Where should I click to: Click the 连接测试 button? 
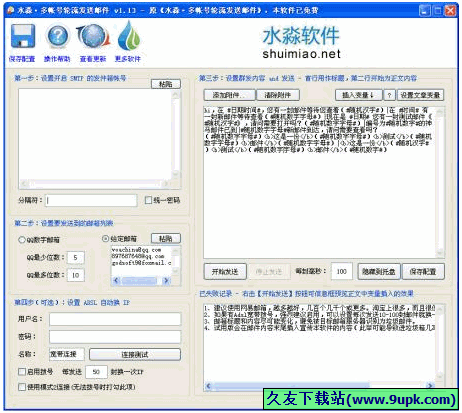(x=135, y=354)
